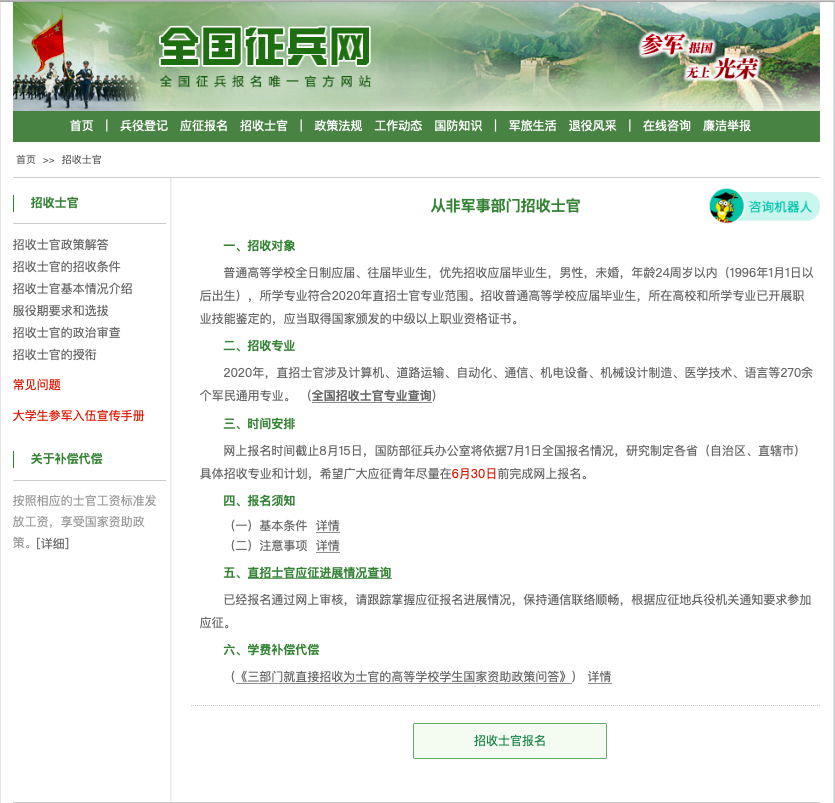Viewport: 835px width, 803px height.
Task: Open 政策法规 in the nav bar
Action: click(338, 126)
